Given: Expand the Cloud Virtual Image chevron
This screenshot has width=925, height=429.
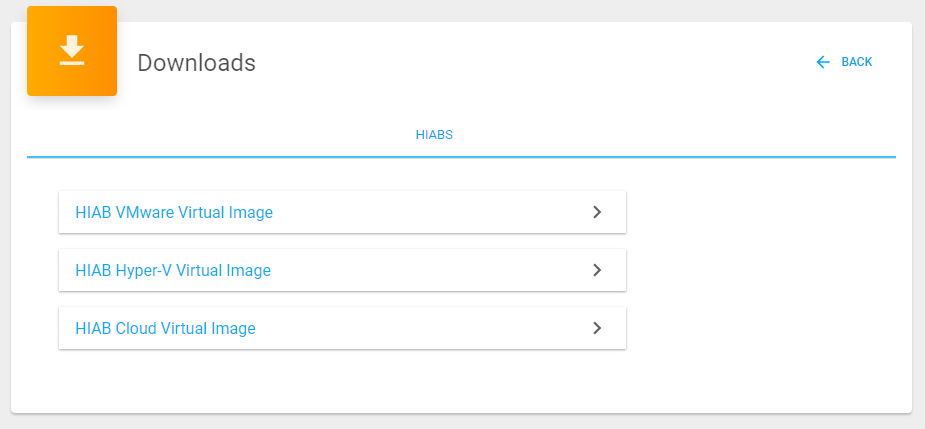Looking at the screenshot, I should [598, 328].
